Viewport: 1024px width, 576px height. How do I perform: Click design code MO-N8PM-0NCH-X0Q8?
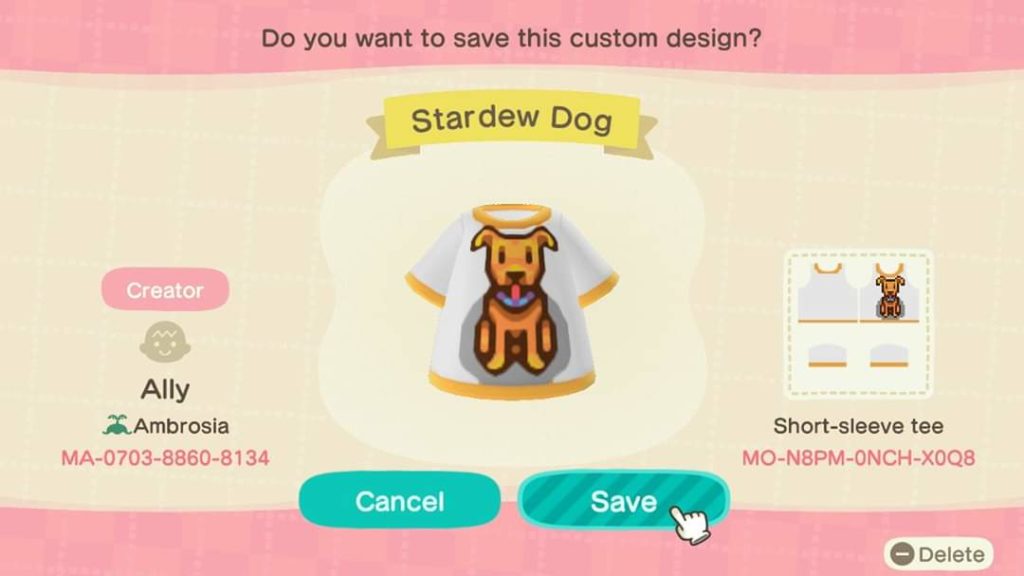tap(858, 458)
